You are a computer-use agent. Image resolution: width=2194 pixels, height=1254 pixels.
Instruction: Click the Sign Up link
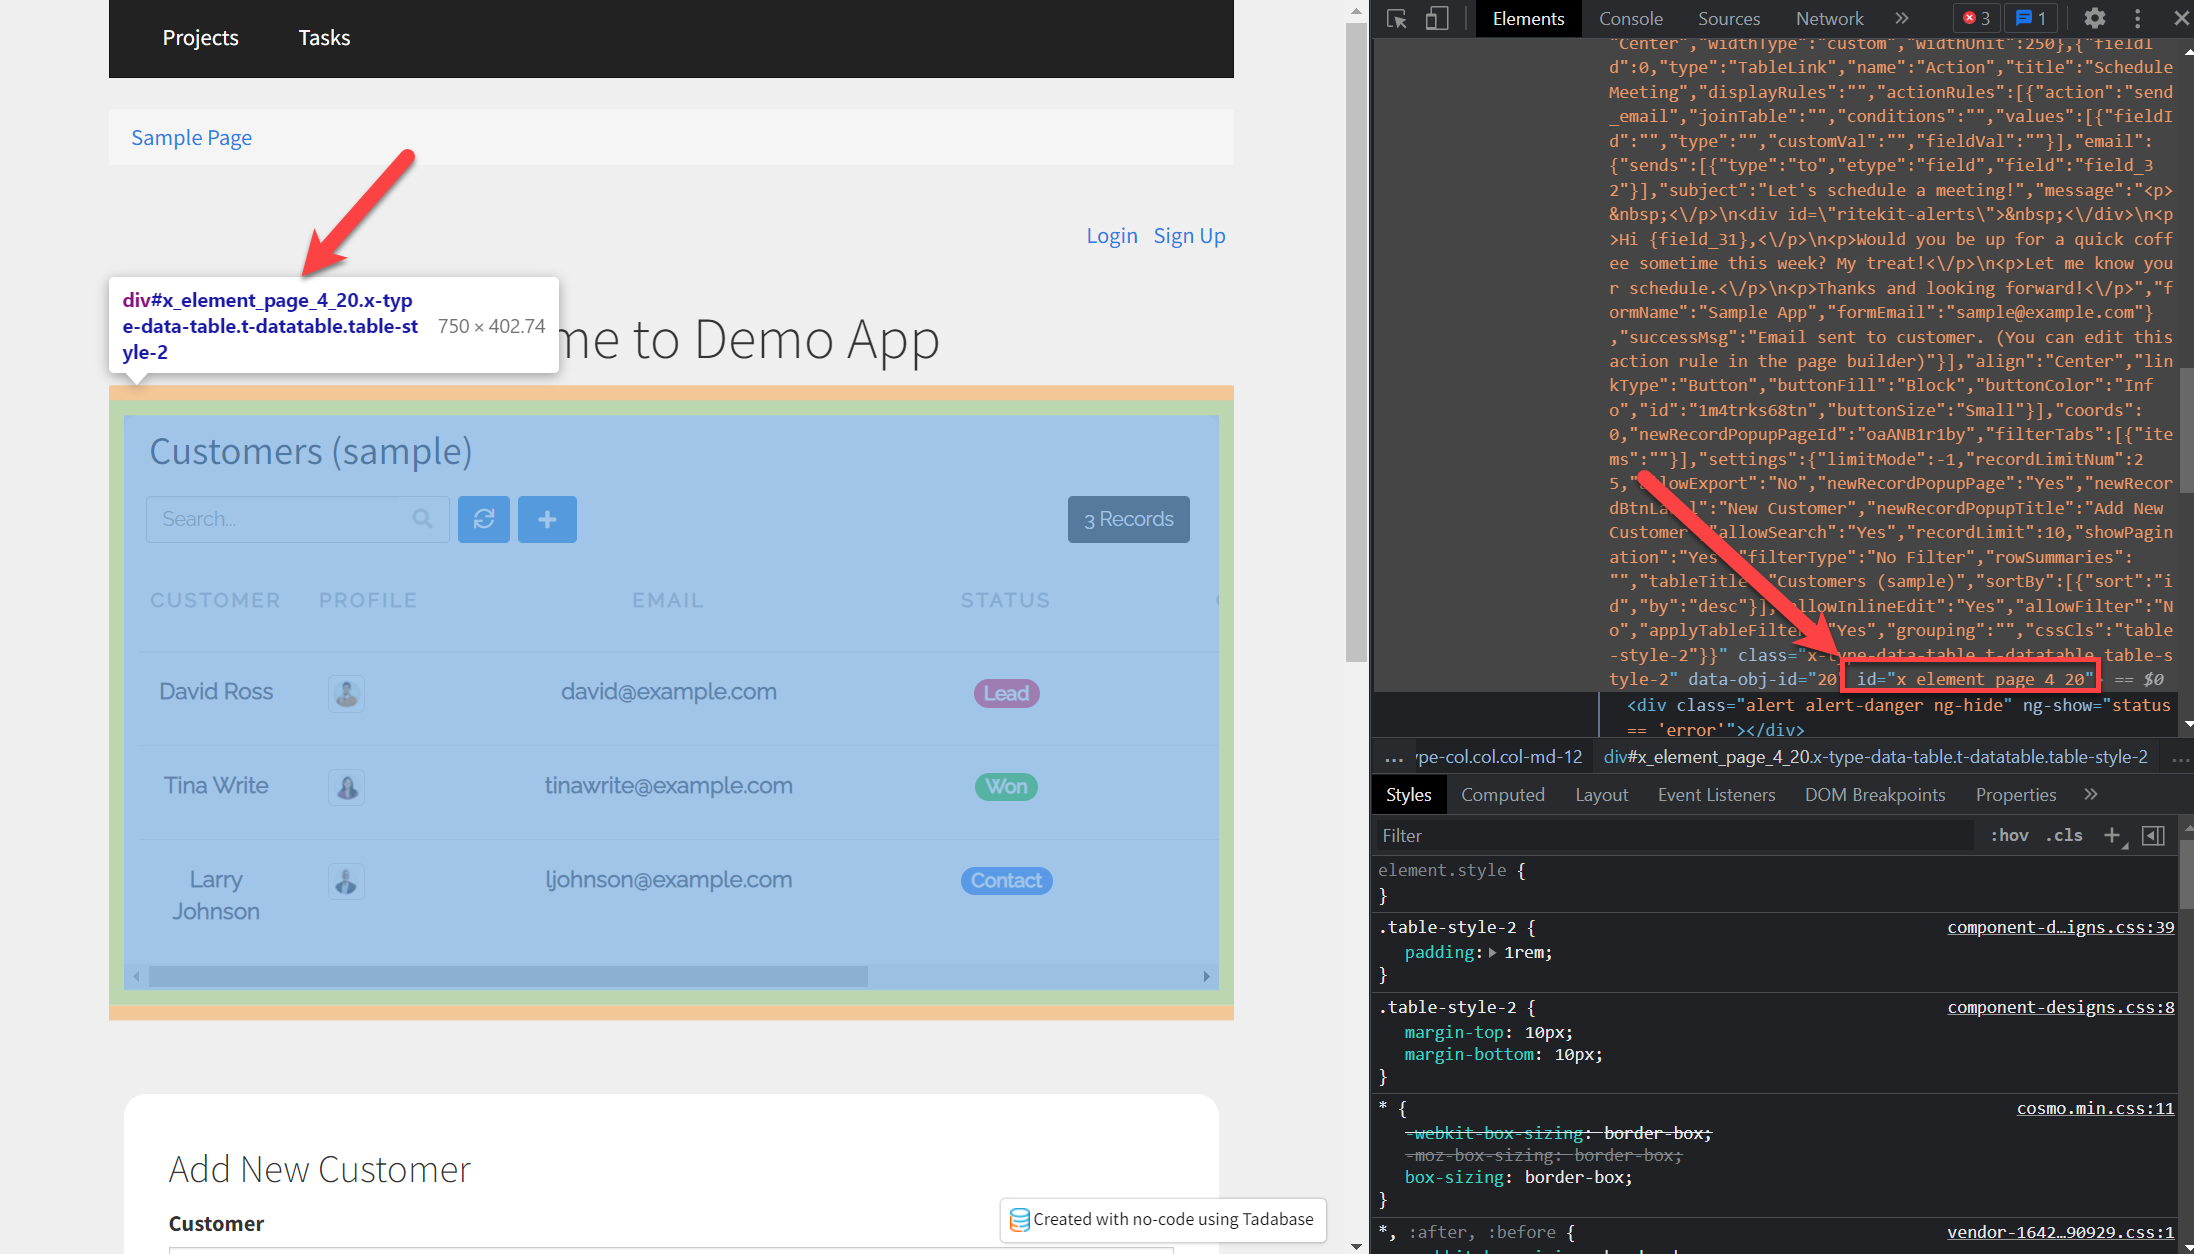pyautogui.click(x=1189, y=236)
